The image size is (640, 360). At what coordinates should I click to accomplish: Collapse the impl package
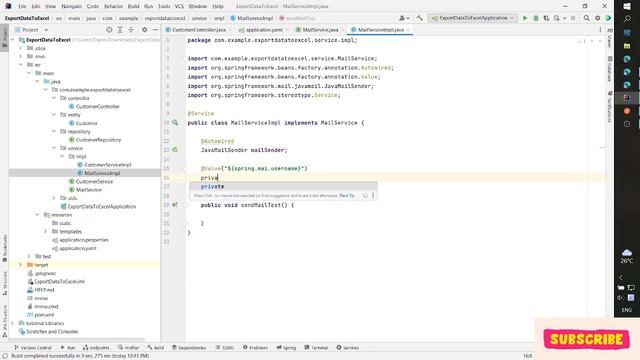(x=62, y=156)
